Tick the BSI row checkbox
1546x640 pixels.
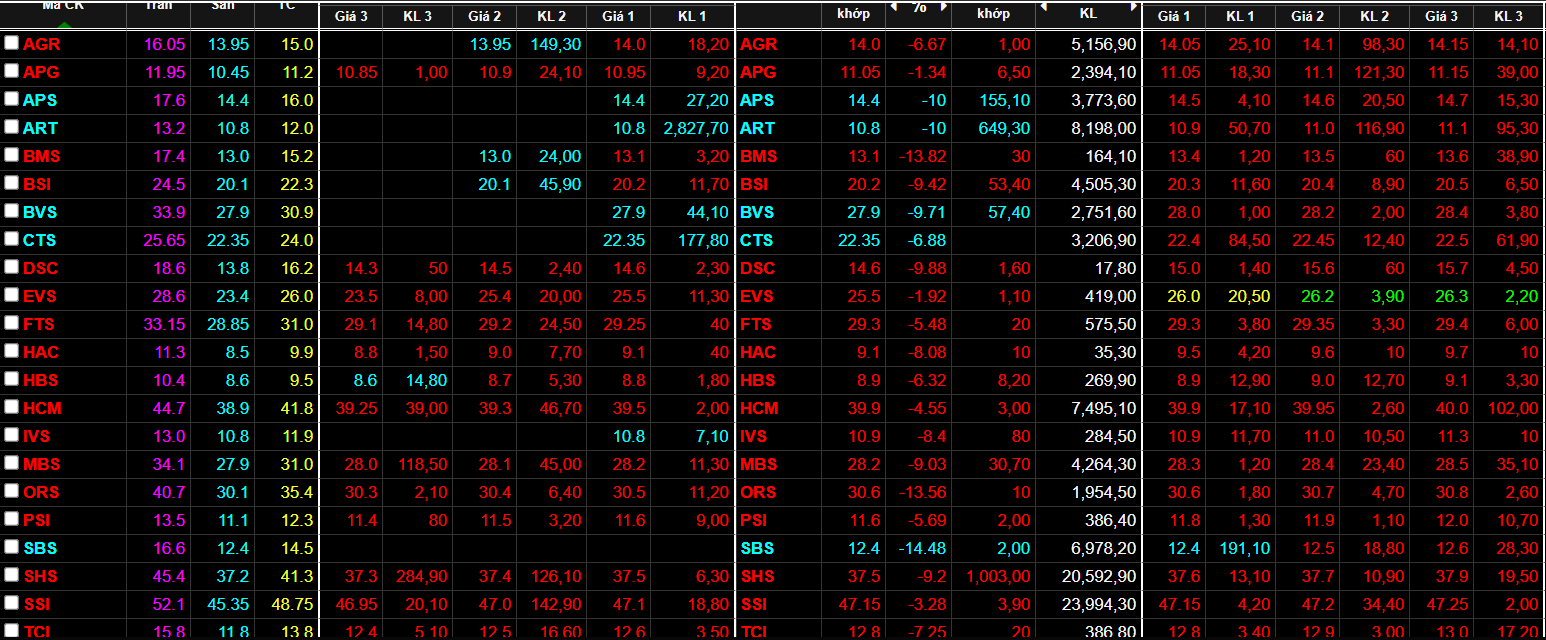tap(11, 183)
